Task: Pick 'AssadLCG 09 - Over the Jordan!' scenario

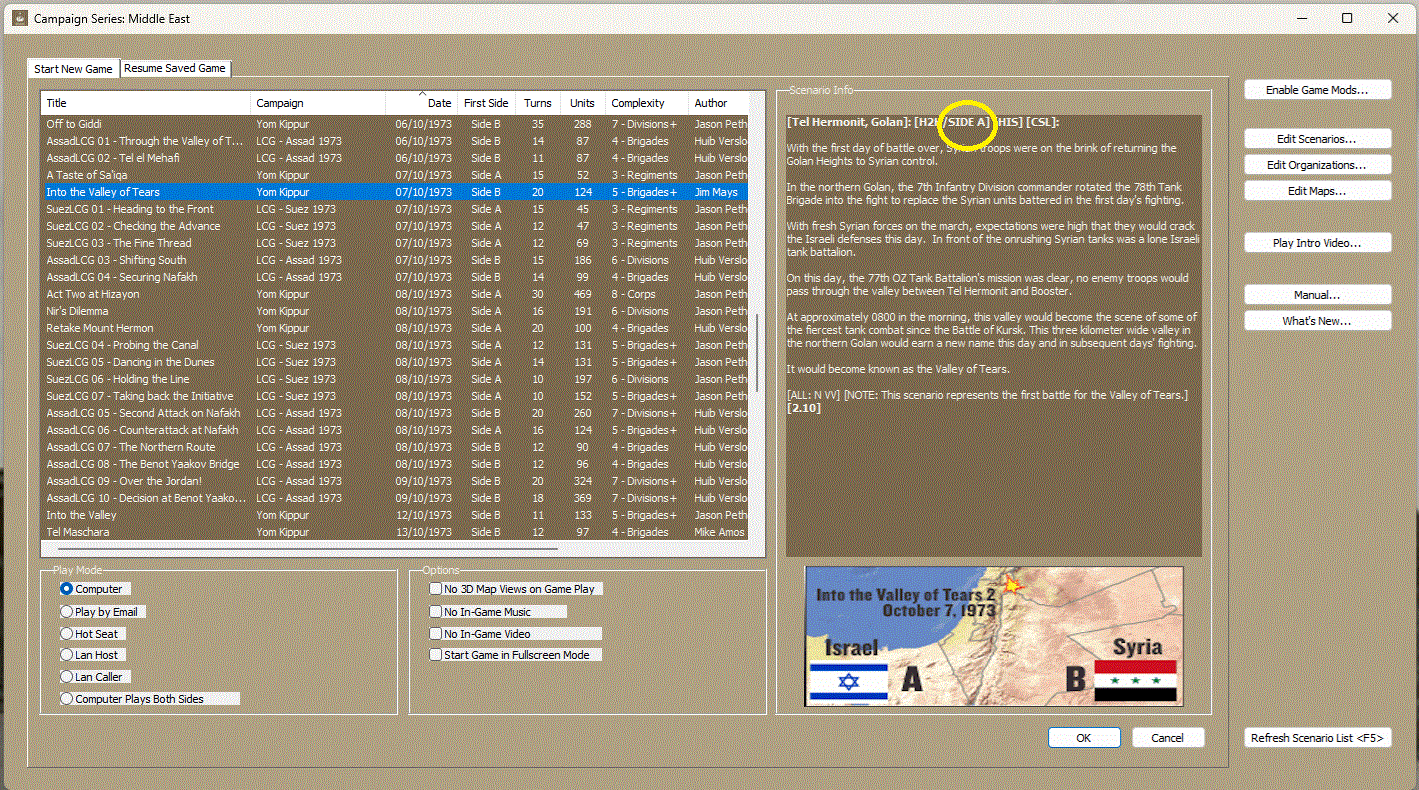Action: 395,481
